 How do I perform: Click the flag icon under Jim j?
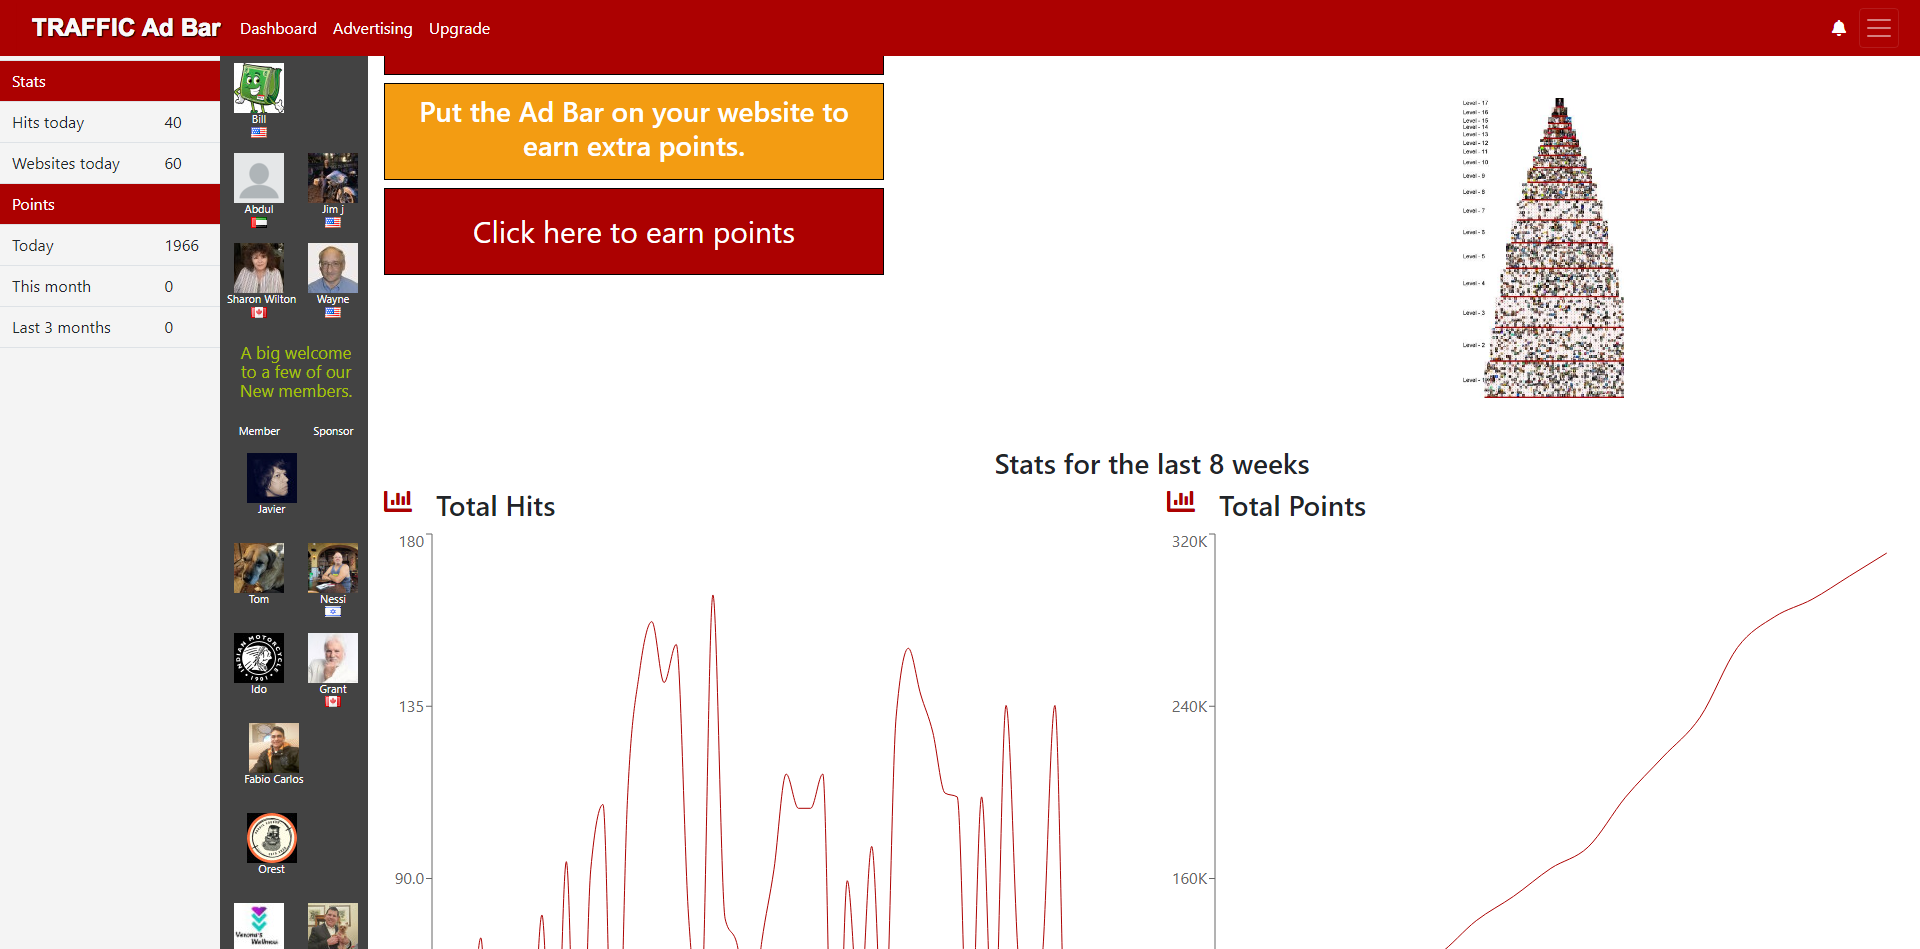(x=333, y=222)
